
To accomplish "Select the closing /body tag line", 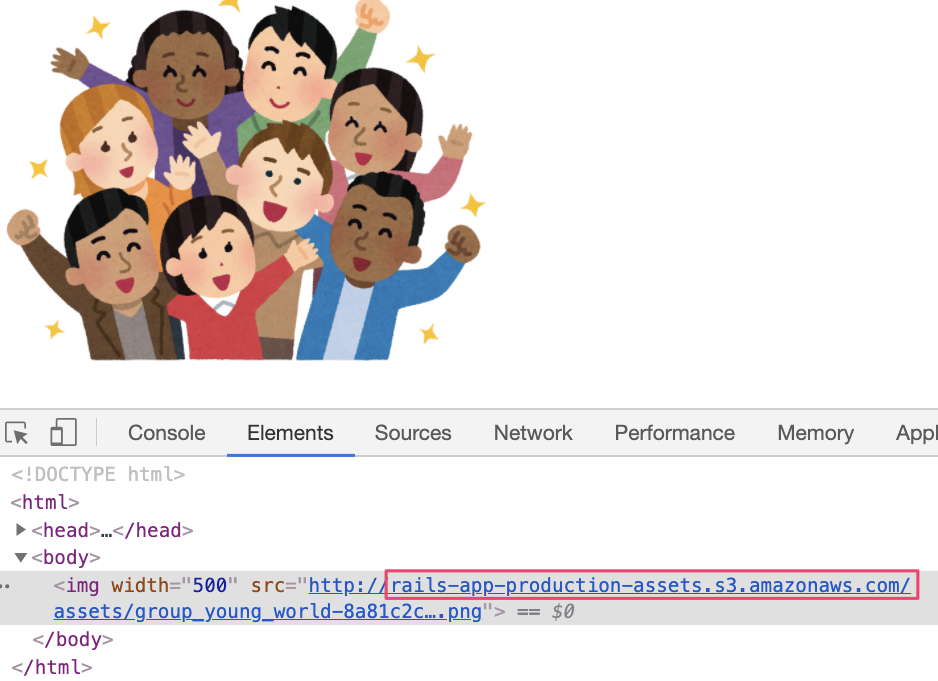I will (73, 639).
